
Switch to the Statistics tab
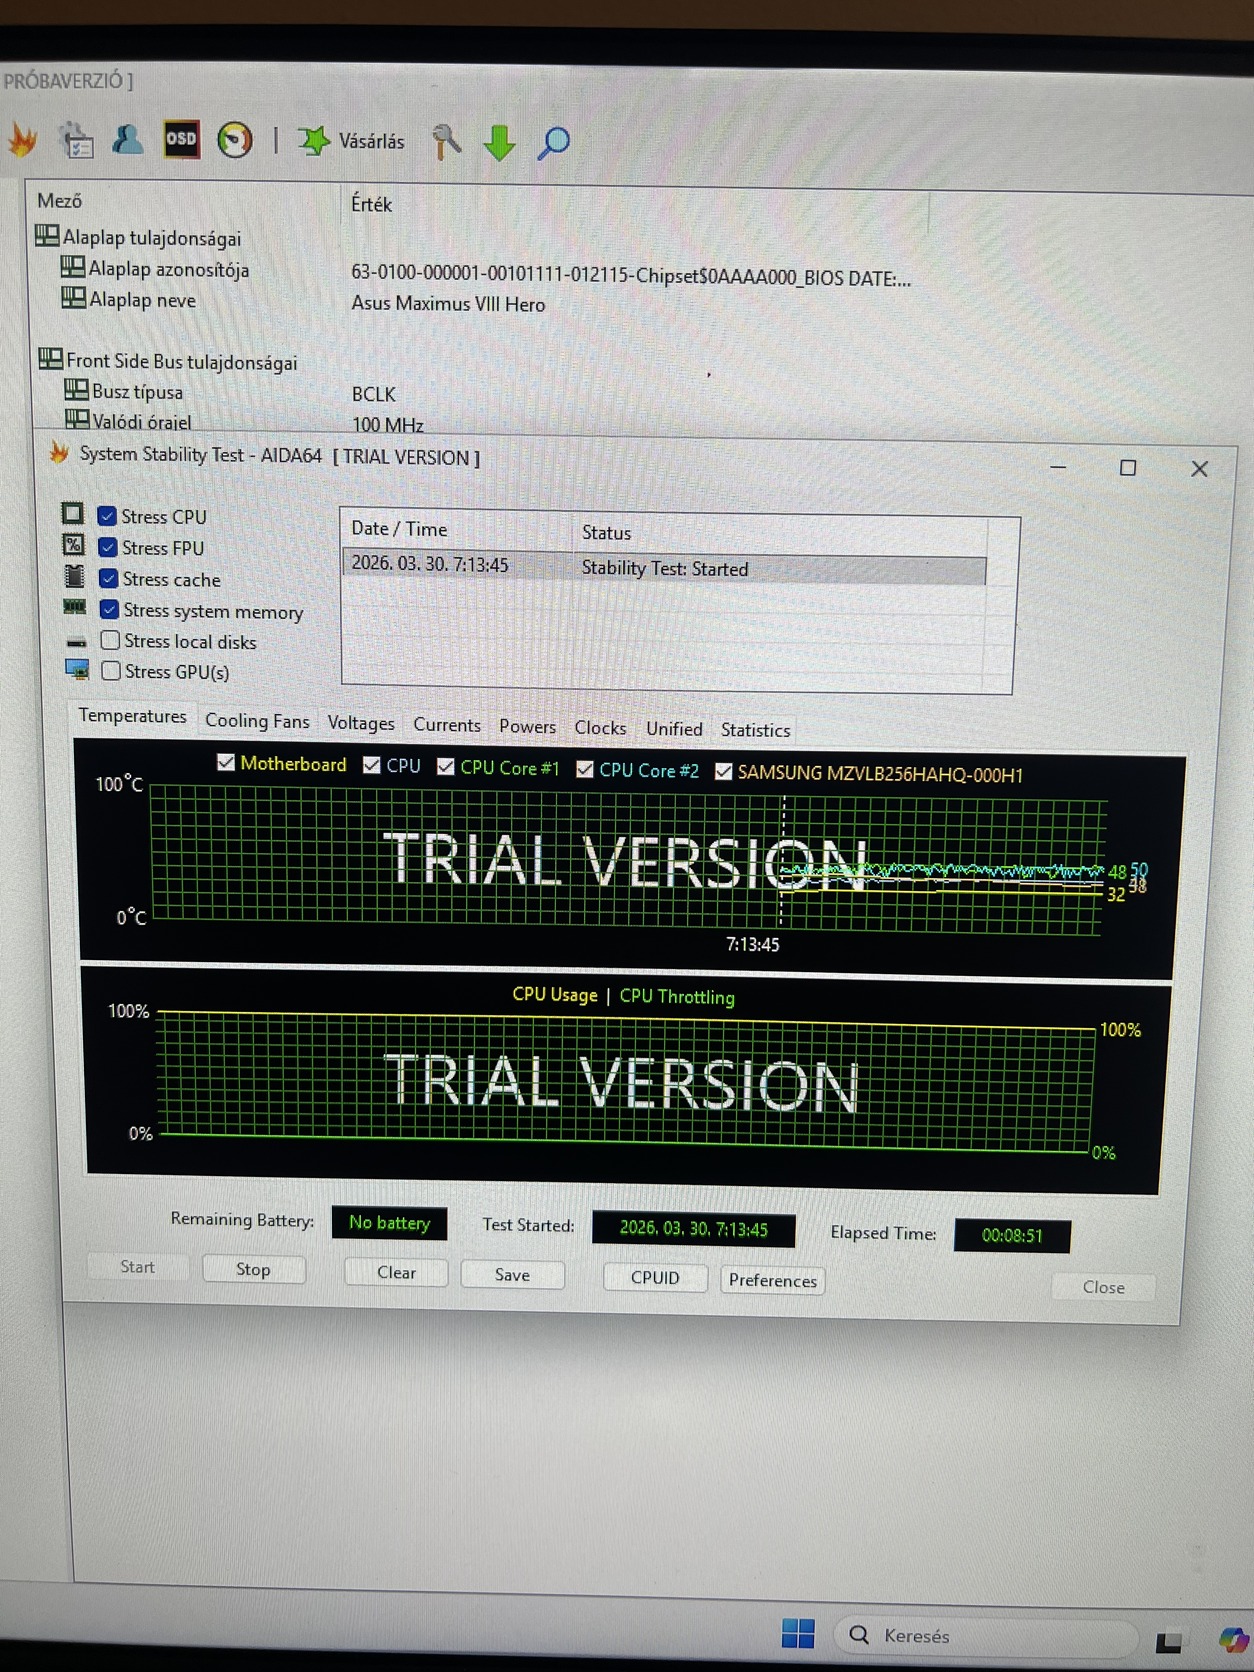tap(755, 730)
